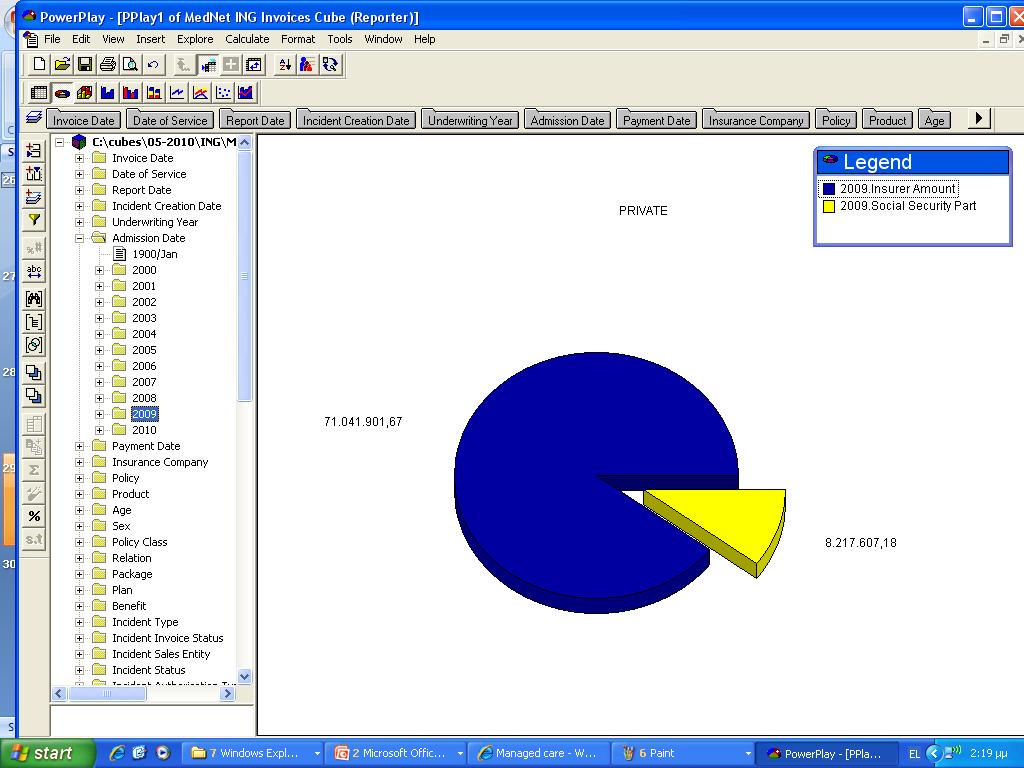Click yellow swatch for 2009.Social Security Part
This screenshot has height=768, width=1024.
pos(829,206)
